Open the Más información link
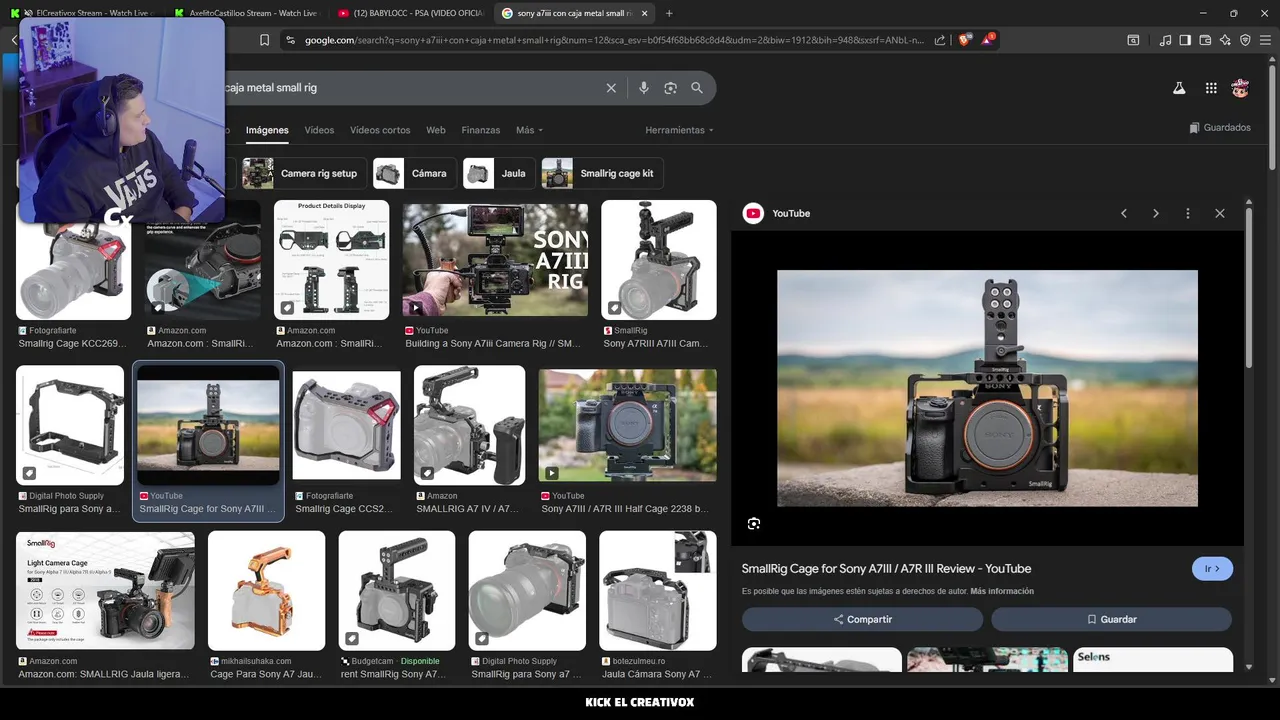 1002,591
